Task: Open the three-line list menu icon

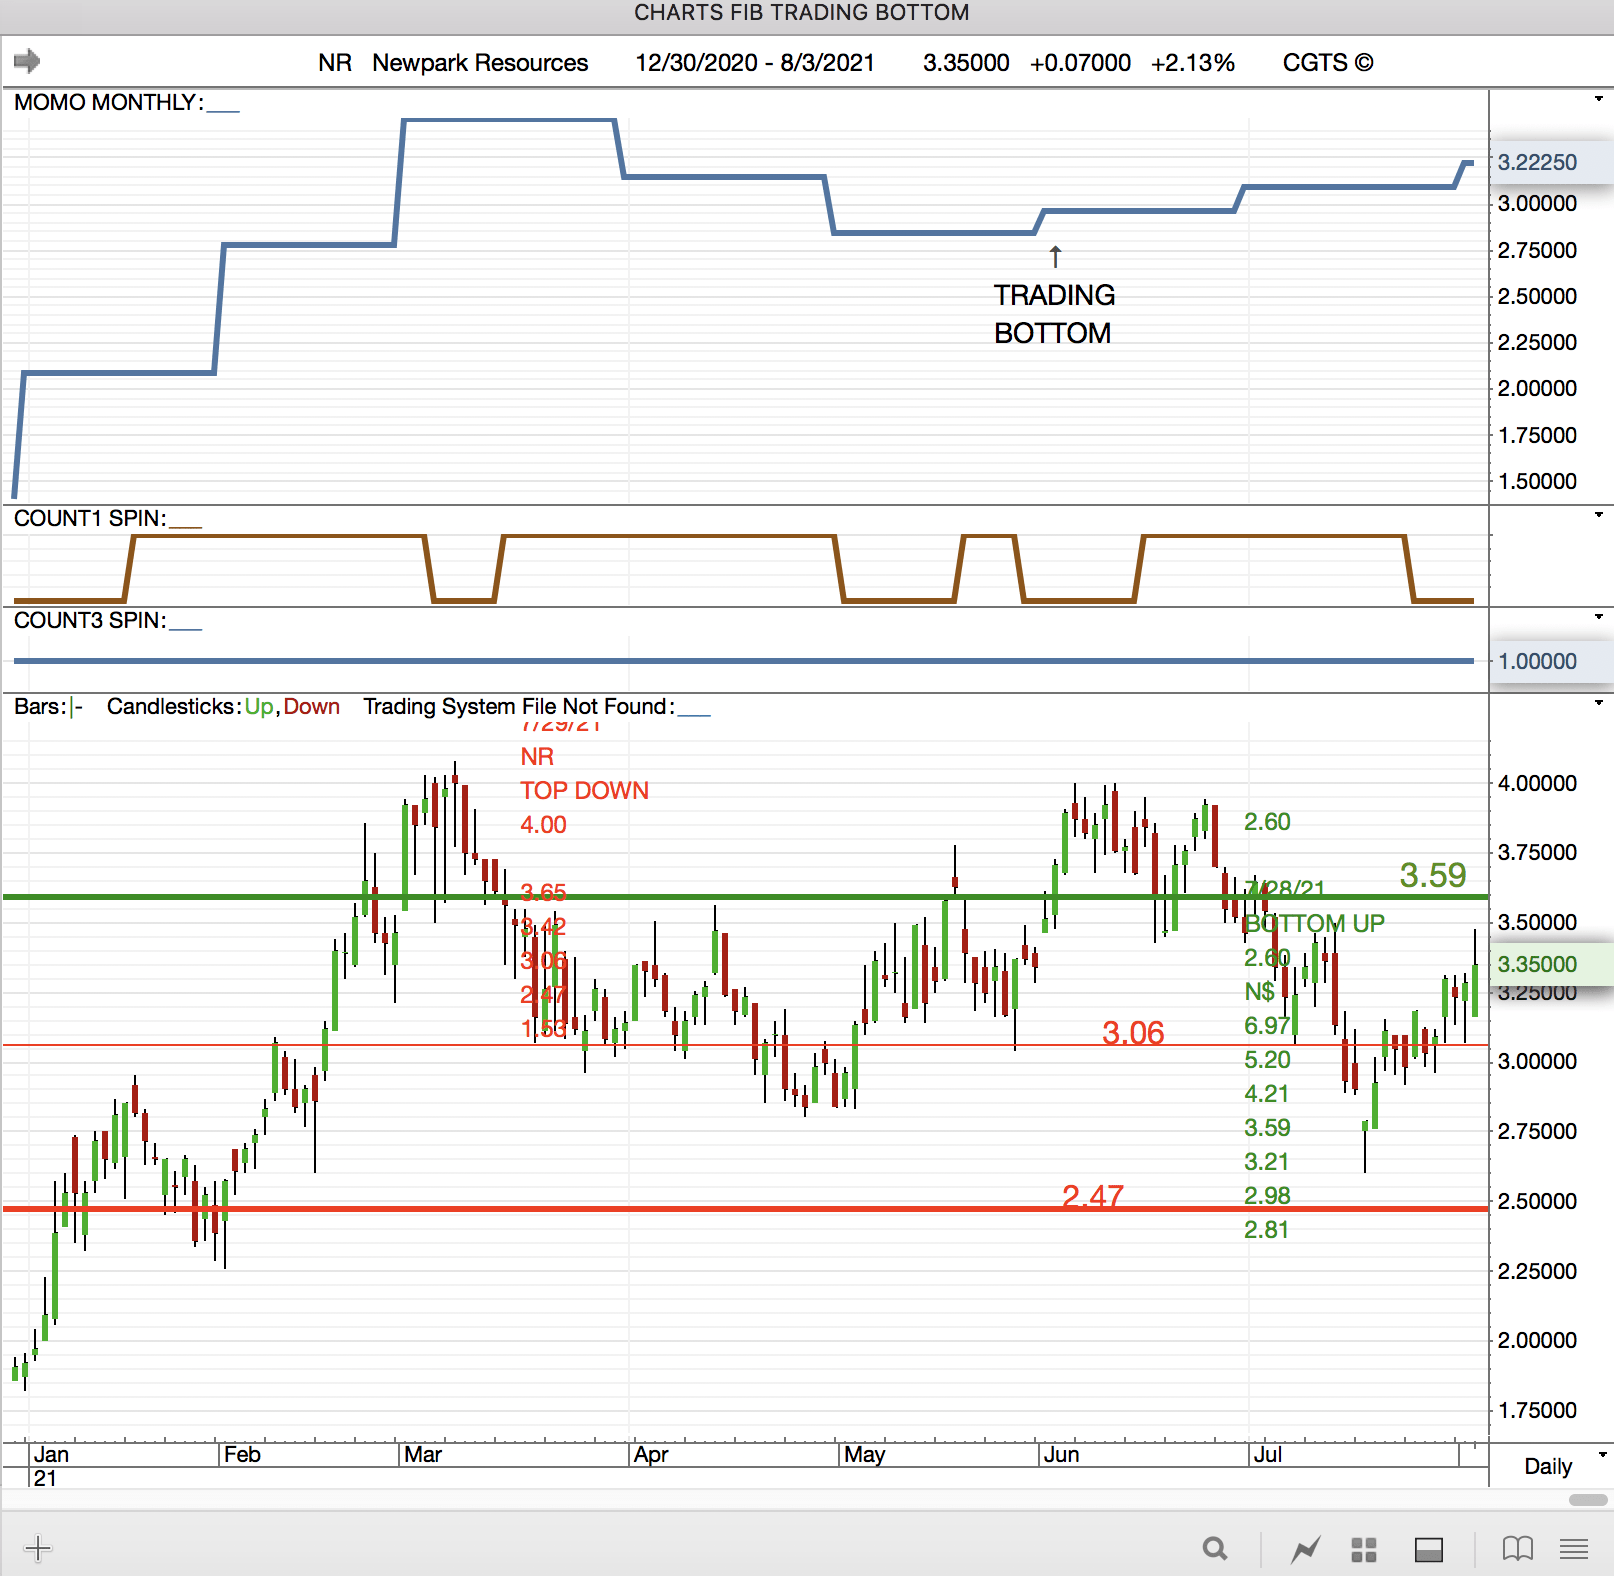Action: pos(1574,1549)
